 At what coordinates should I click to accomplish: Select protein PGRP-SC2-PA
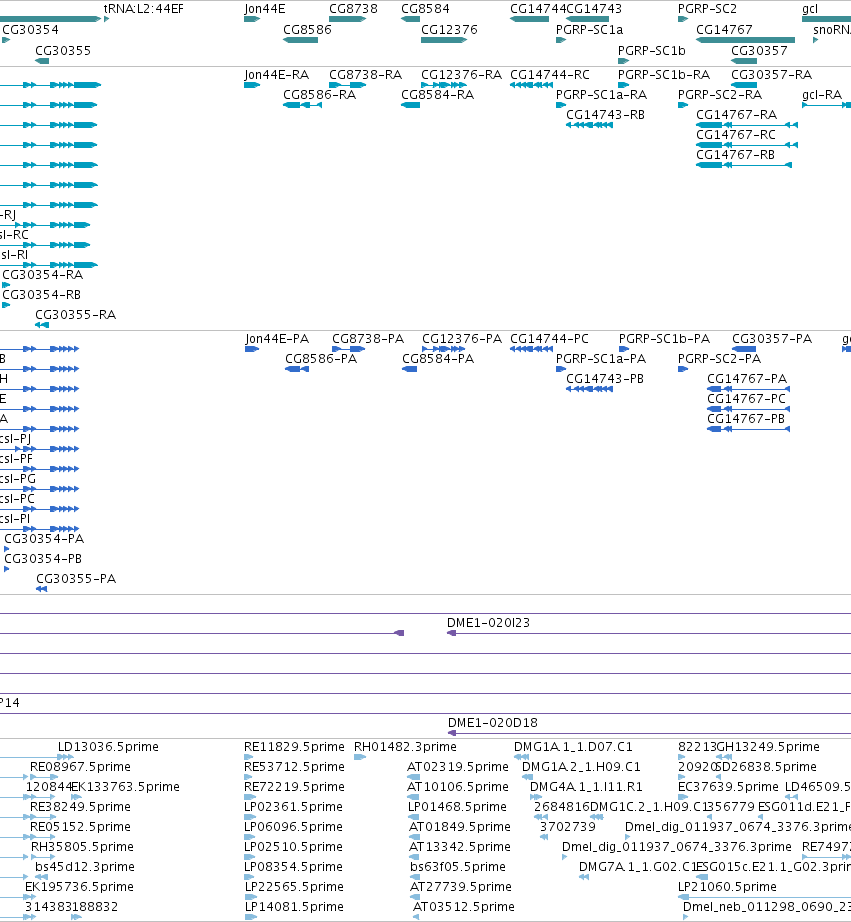719,359
